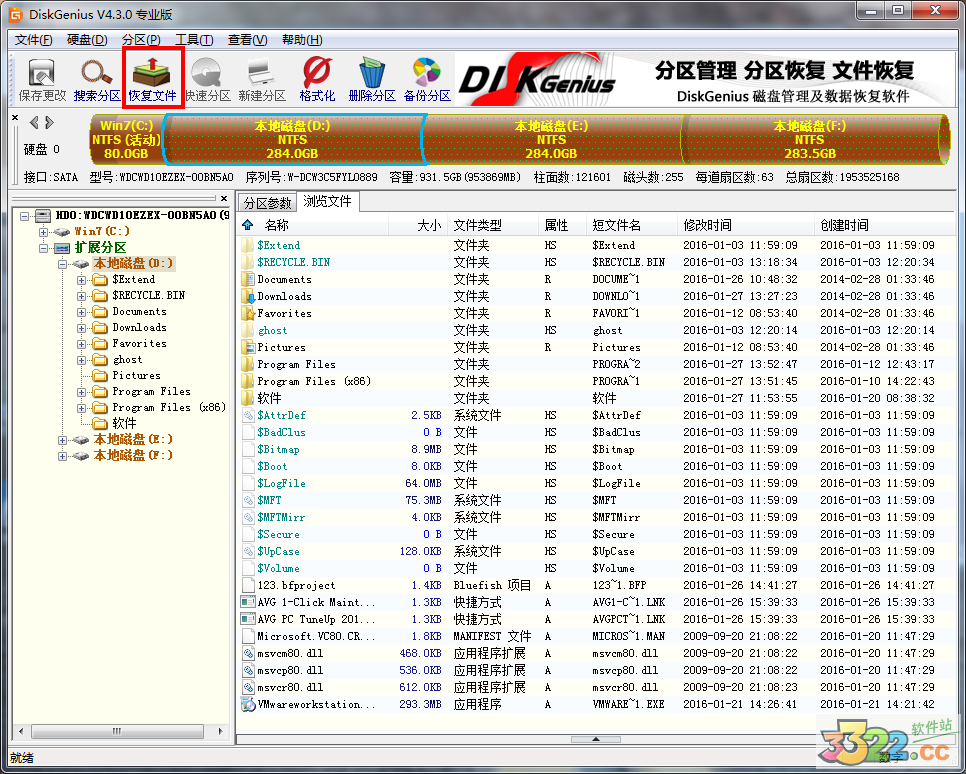
Task: Select Program Files folder in tree
Action: (151, 392)
